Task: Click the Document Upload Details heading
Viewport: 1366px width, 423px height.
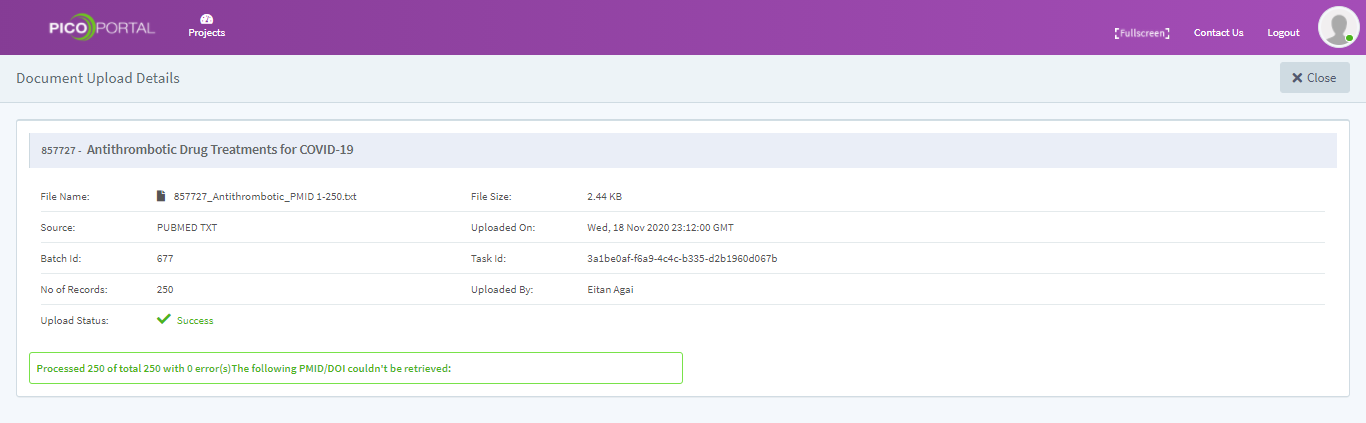Action: tap(98, 78)
